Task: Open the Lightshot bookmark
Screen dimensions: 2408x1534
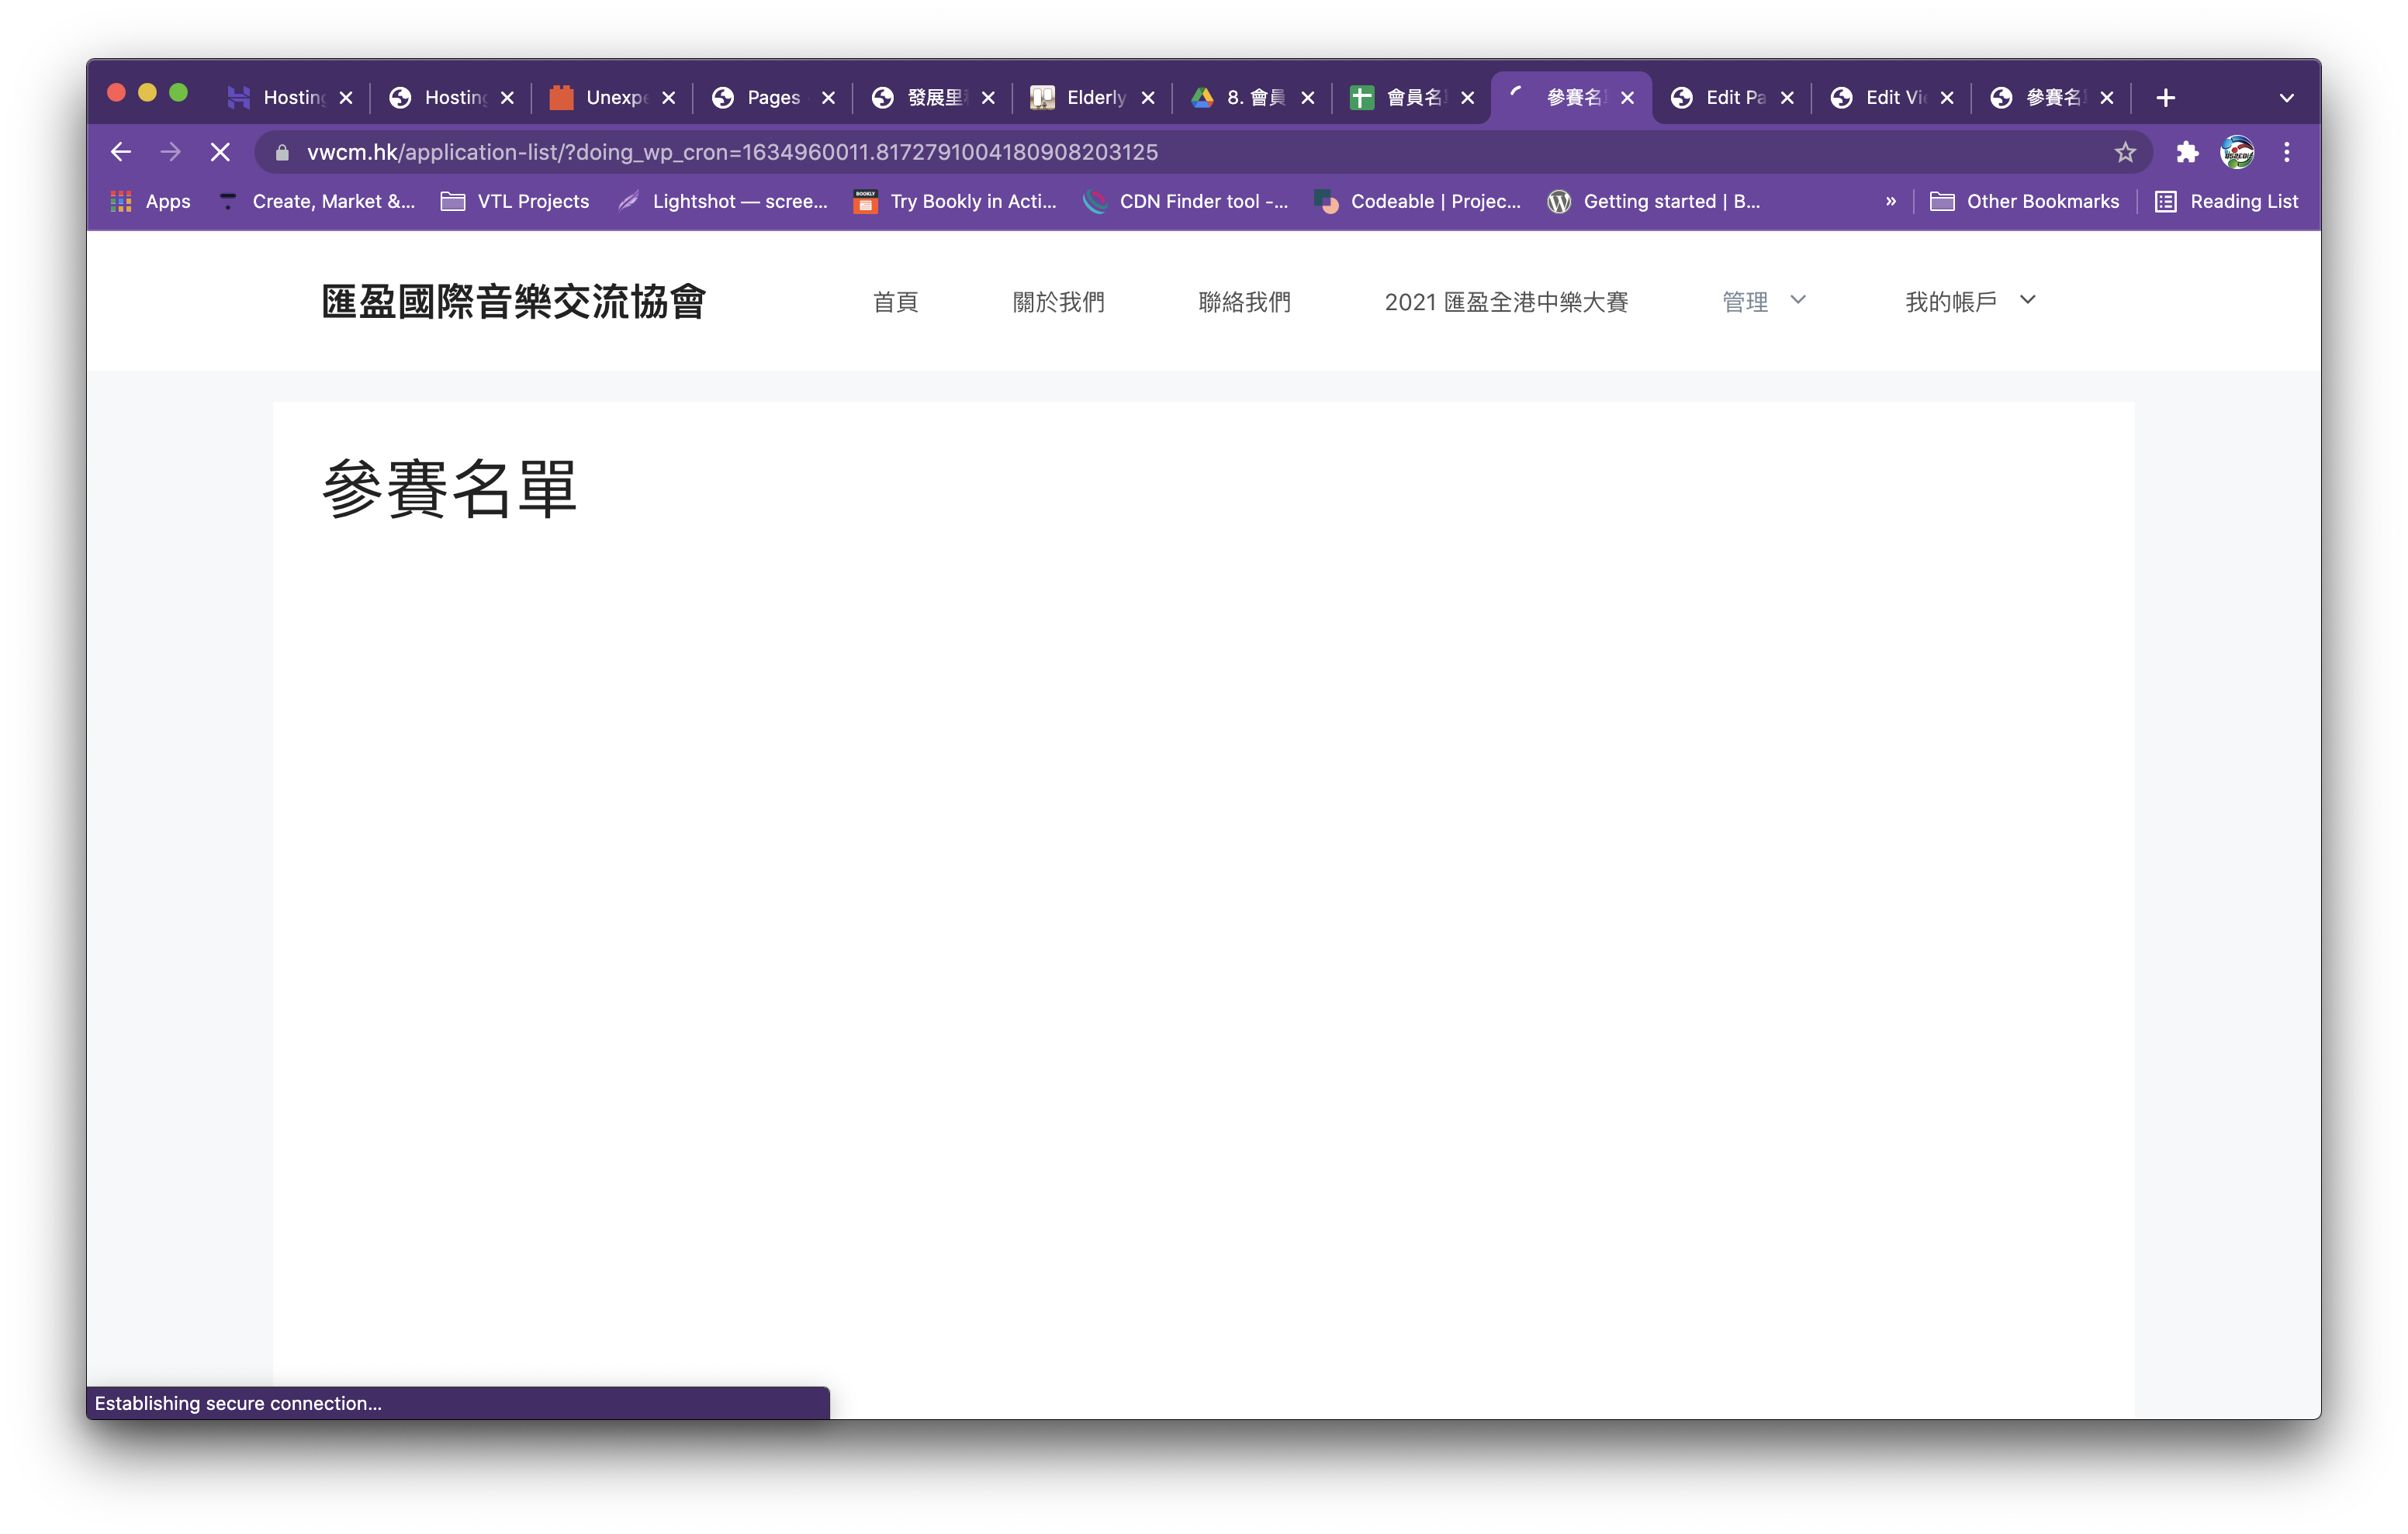Action: [x=723, y=201]
